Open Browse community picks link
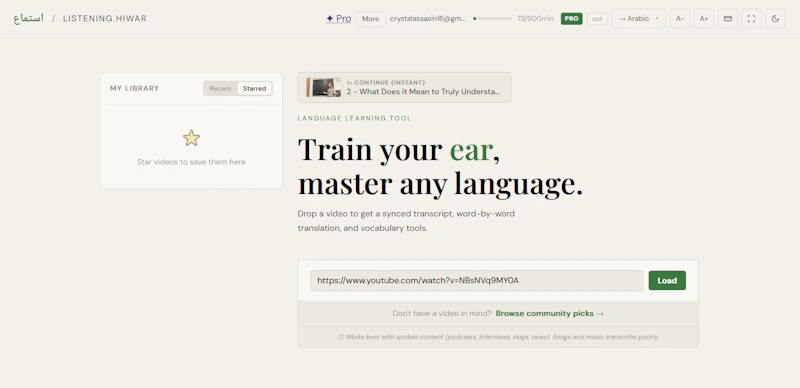Screen dimensions: 800x388 tap(549, 313)
